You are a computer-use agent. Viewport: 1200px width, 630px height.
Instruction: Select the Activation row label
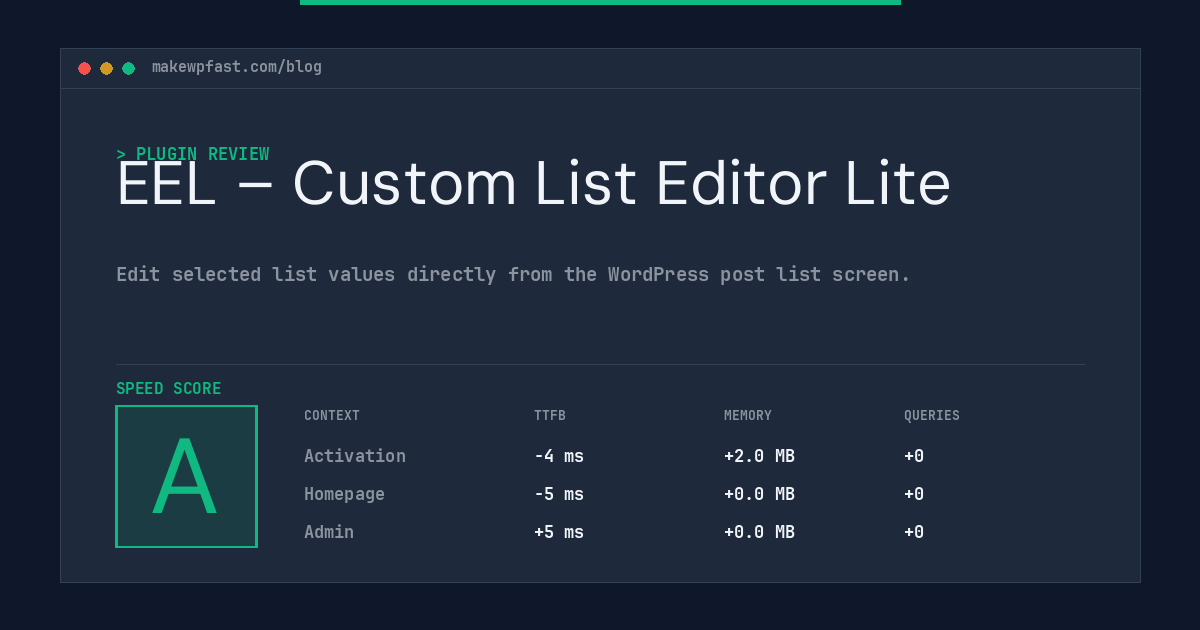pyautogui.click(x=355, y=456)
